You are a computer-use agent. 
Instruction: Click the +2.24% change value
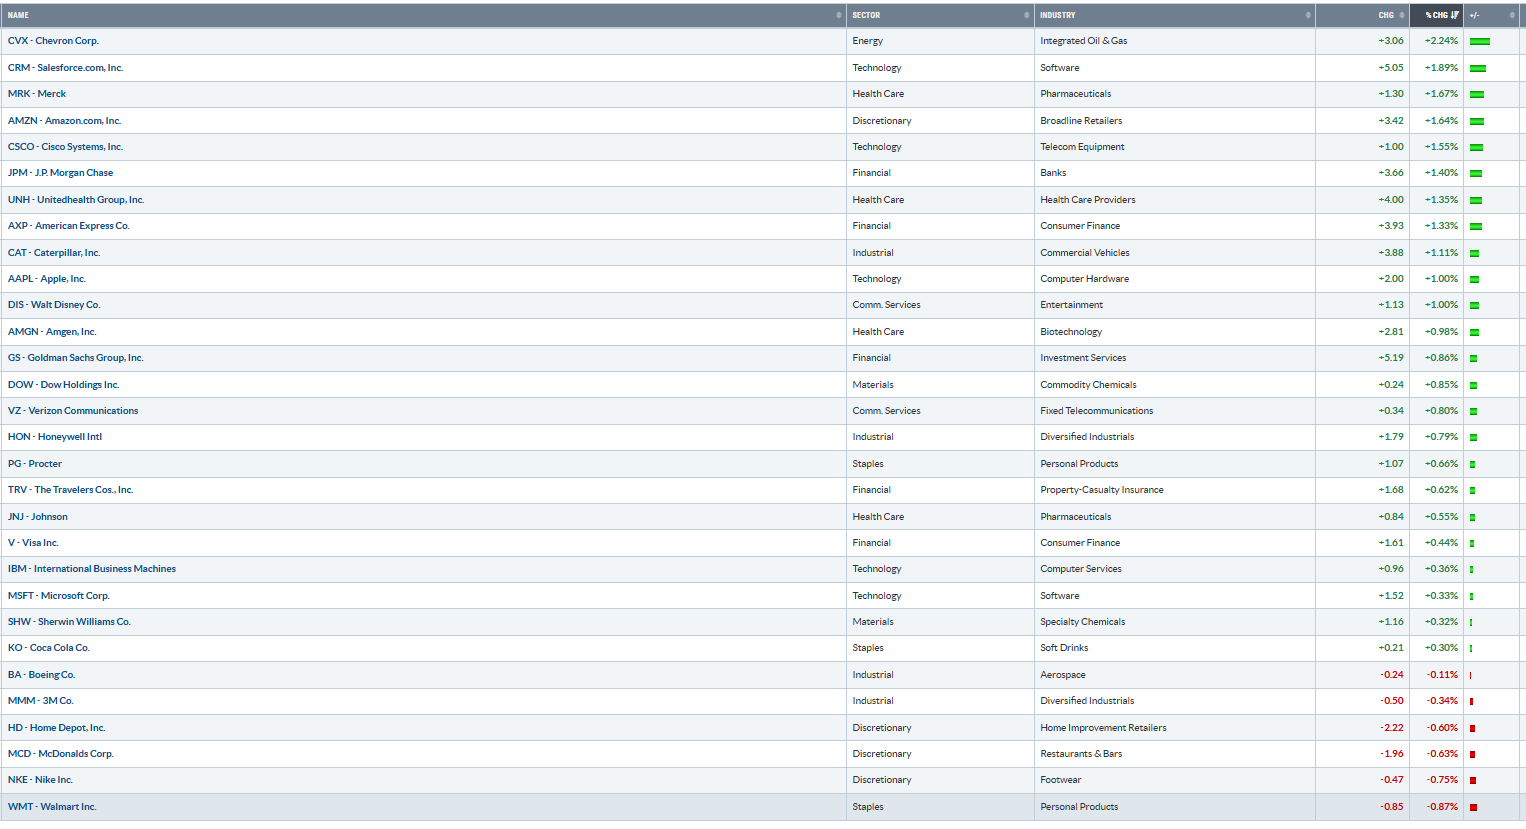pyautogui.click(x=1441, y=41)
